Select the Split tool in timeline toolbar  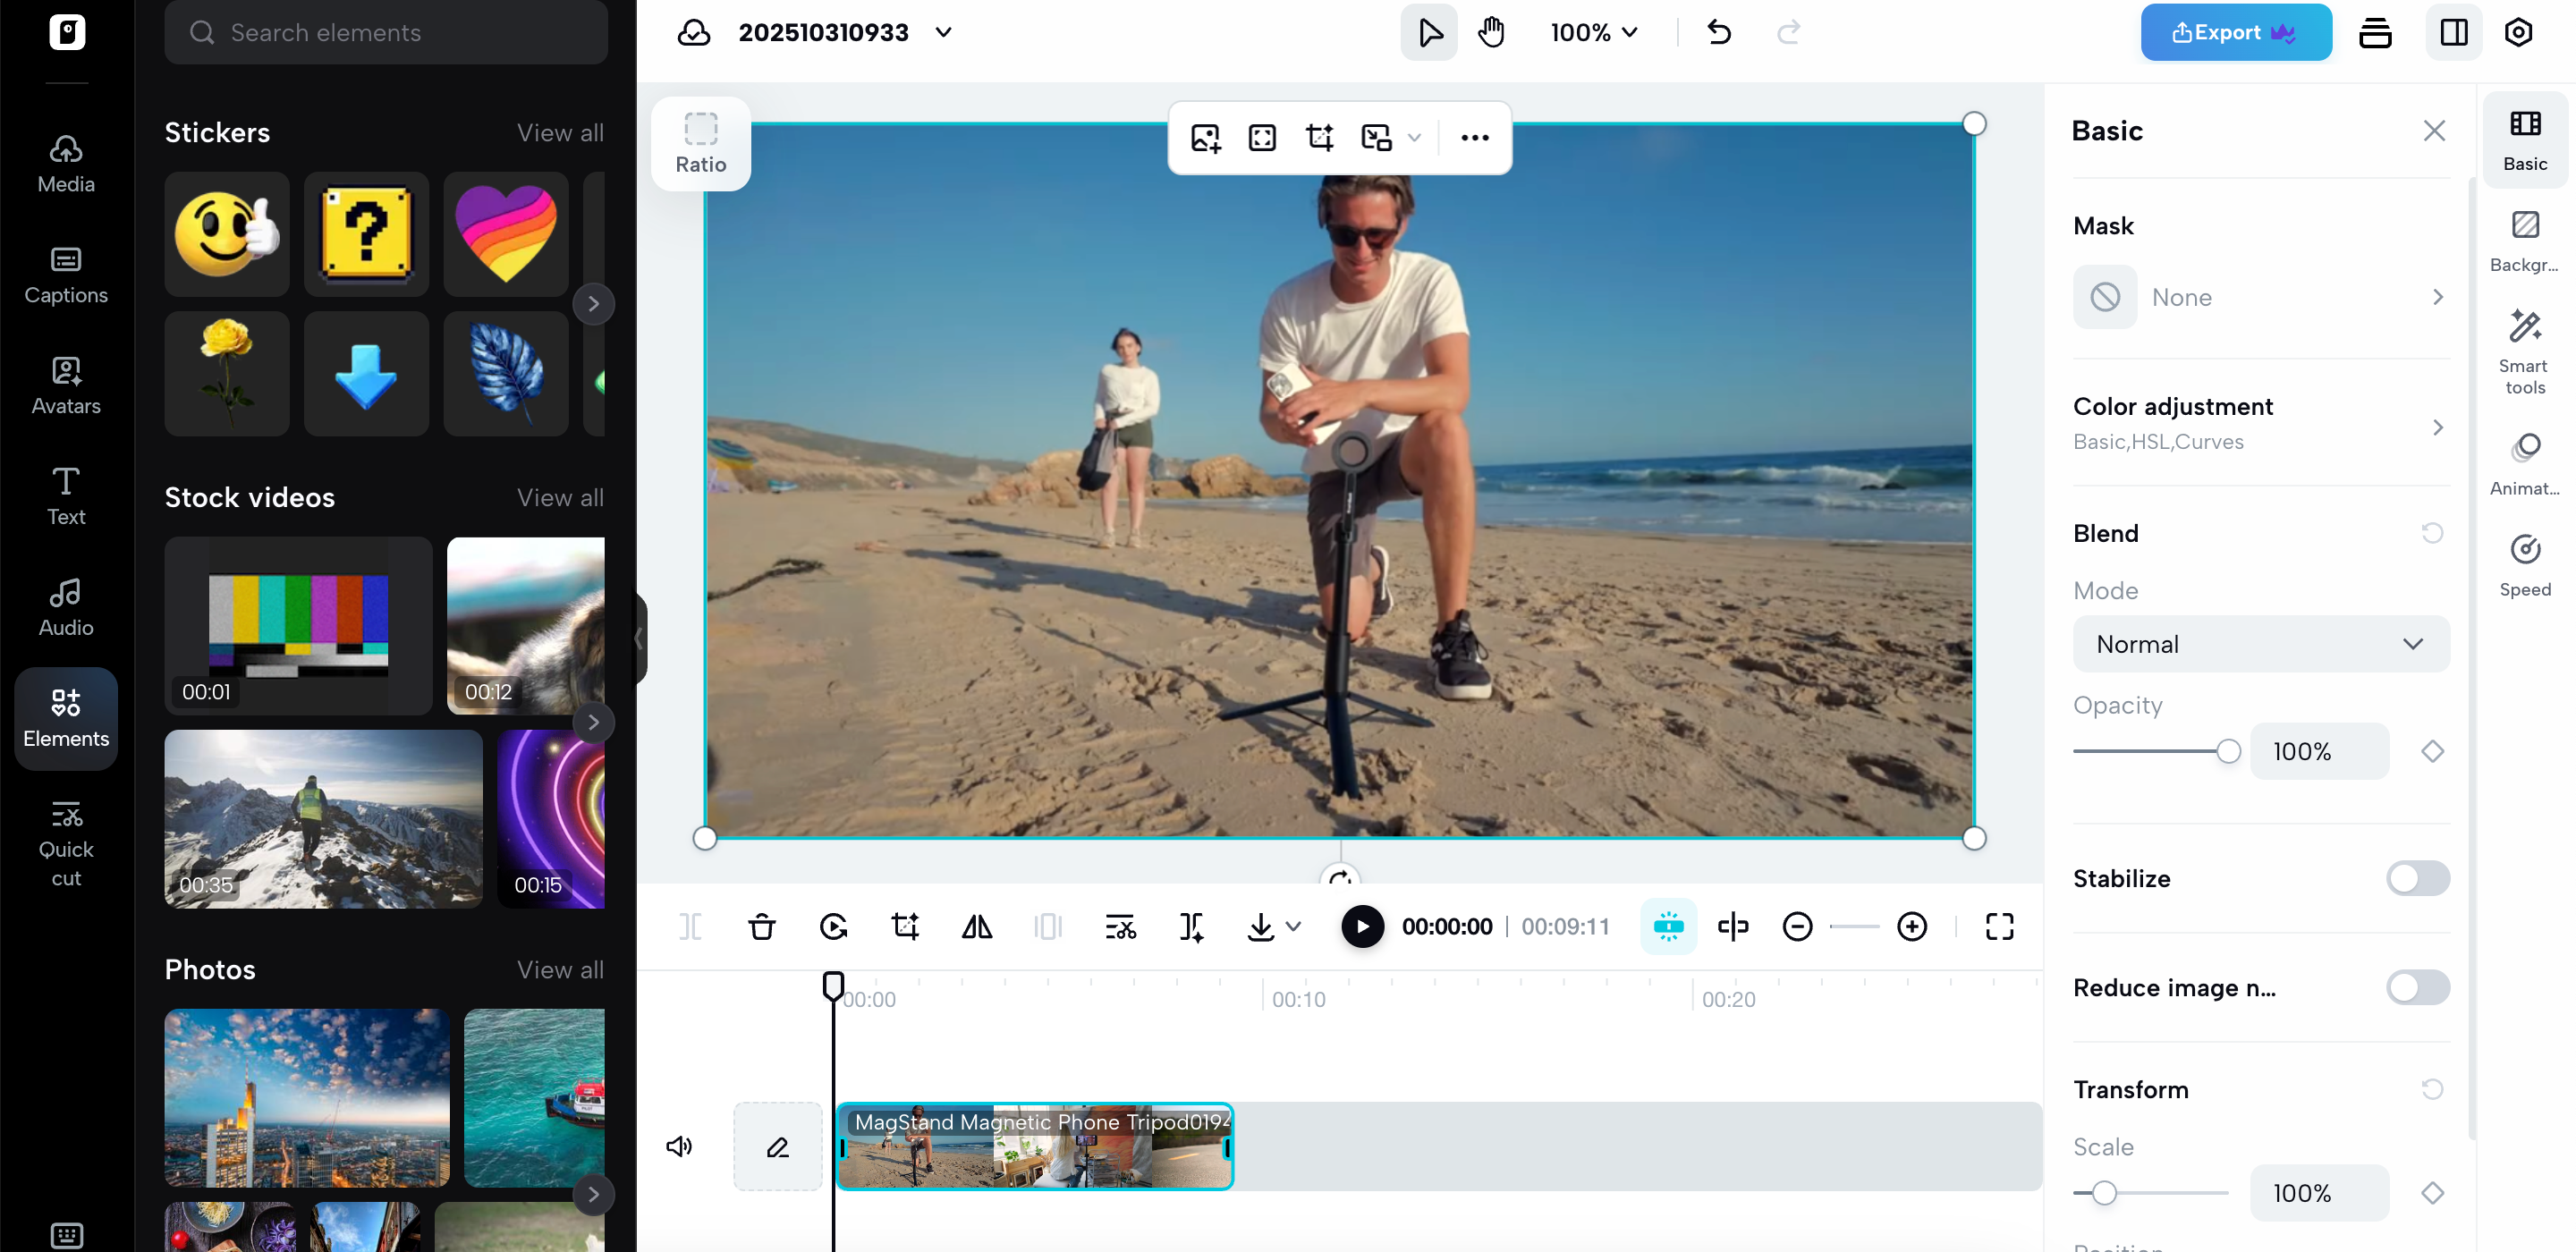[x=691, y=926]
